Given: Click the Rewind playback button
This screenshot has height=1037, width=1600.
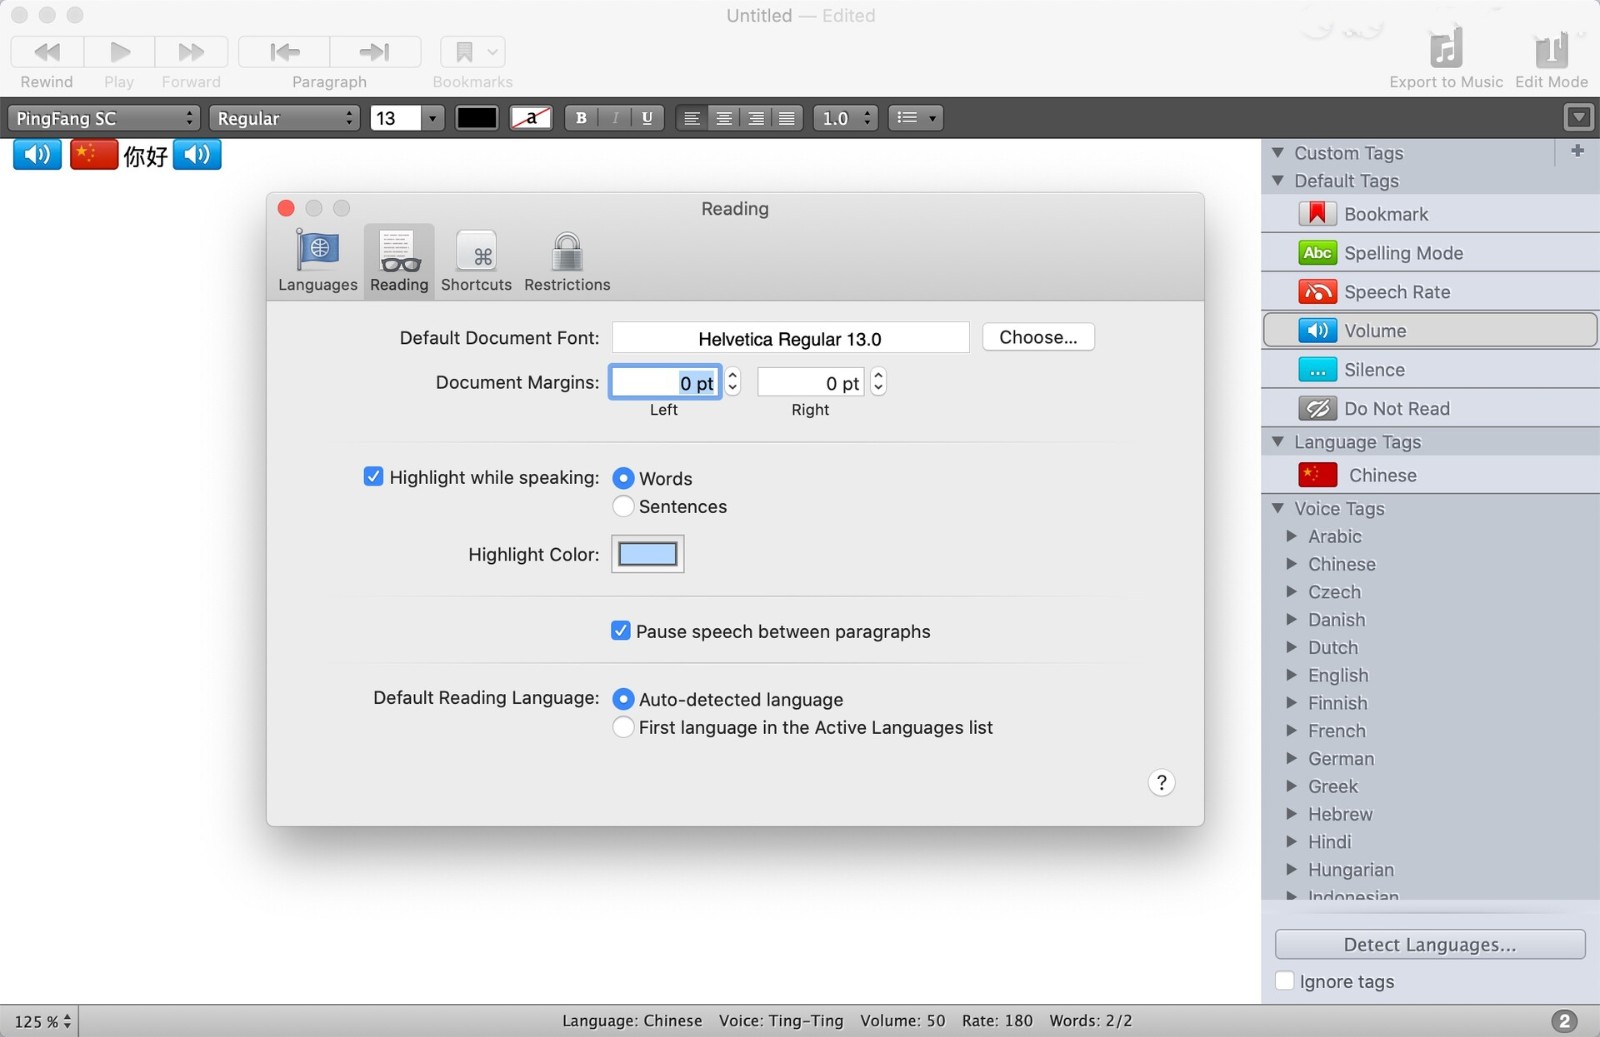Looking at the screenshot, I should click(47, 52).
